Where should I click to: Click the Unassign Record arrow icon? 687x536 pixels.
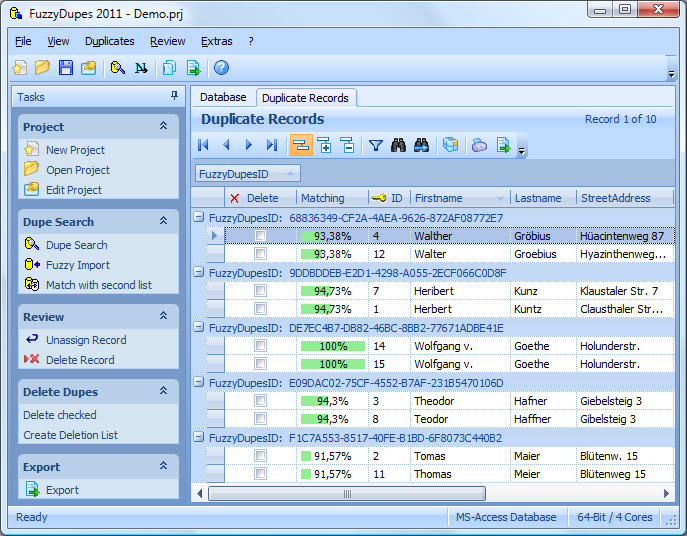coord(32,339)
